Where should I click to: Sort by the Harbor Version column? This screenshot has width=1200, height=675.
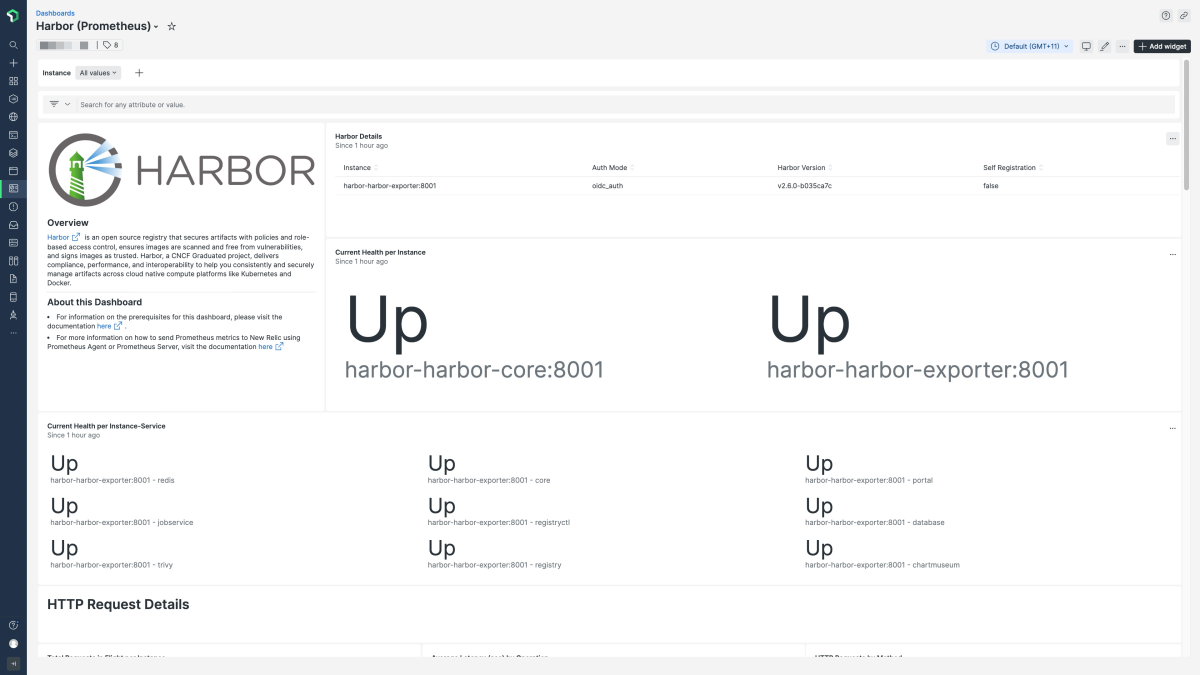[x=806, y=167]
